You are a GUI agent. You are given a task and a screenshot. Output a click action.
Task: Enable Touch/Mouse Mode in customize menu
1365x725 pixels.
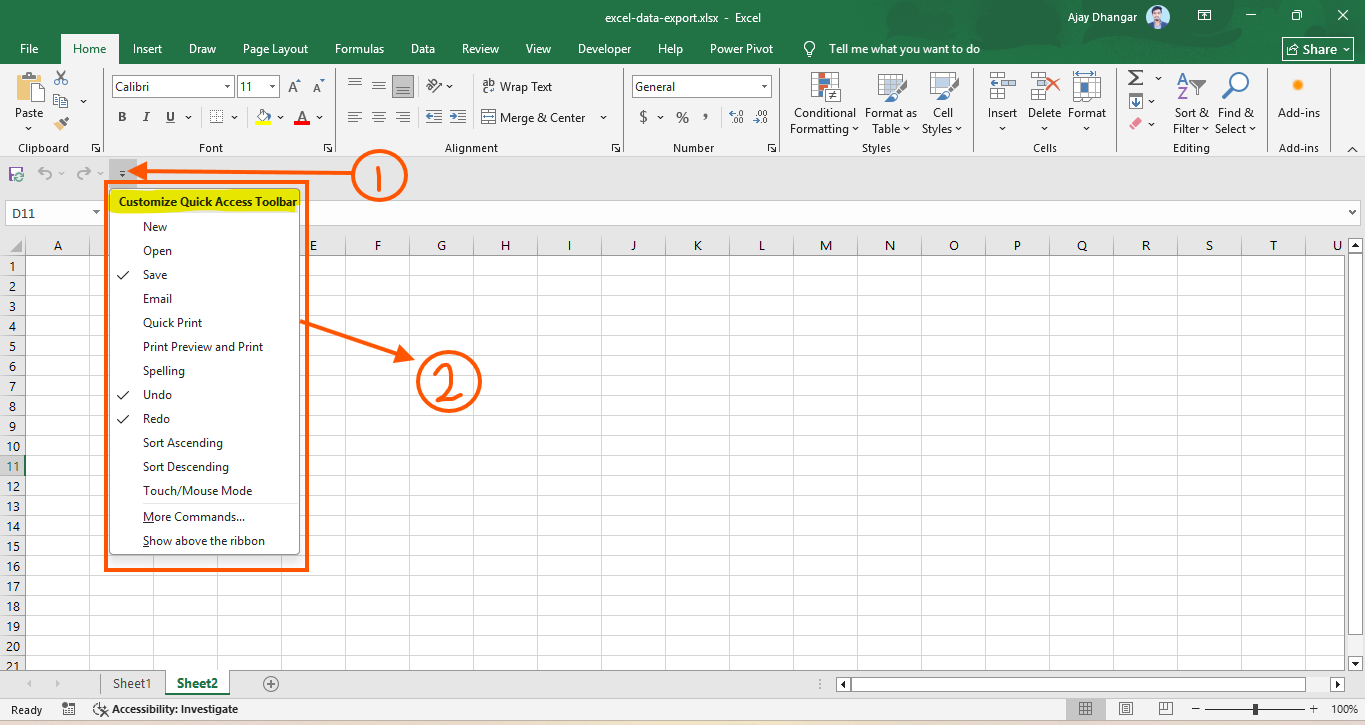(x=203, y=491)
